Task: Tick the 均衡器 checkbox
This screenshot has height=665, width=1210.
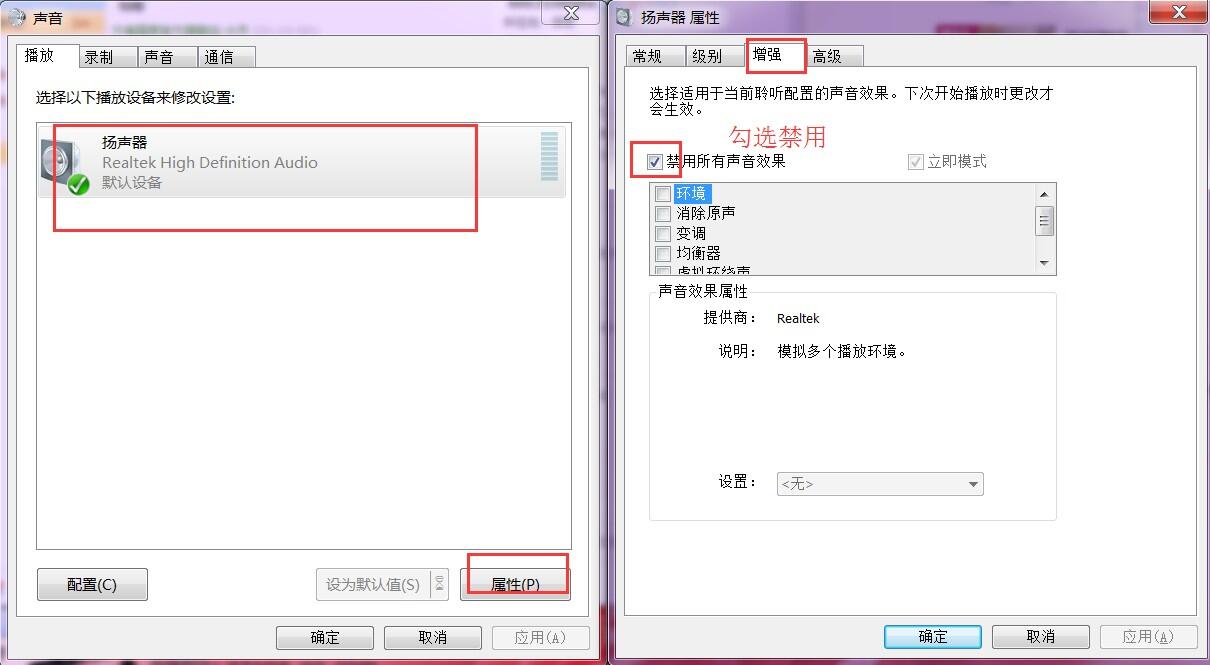Action: (x=662, y=254)
